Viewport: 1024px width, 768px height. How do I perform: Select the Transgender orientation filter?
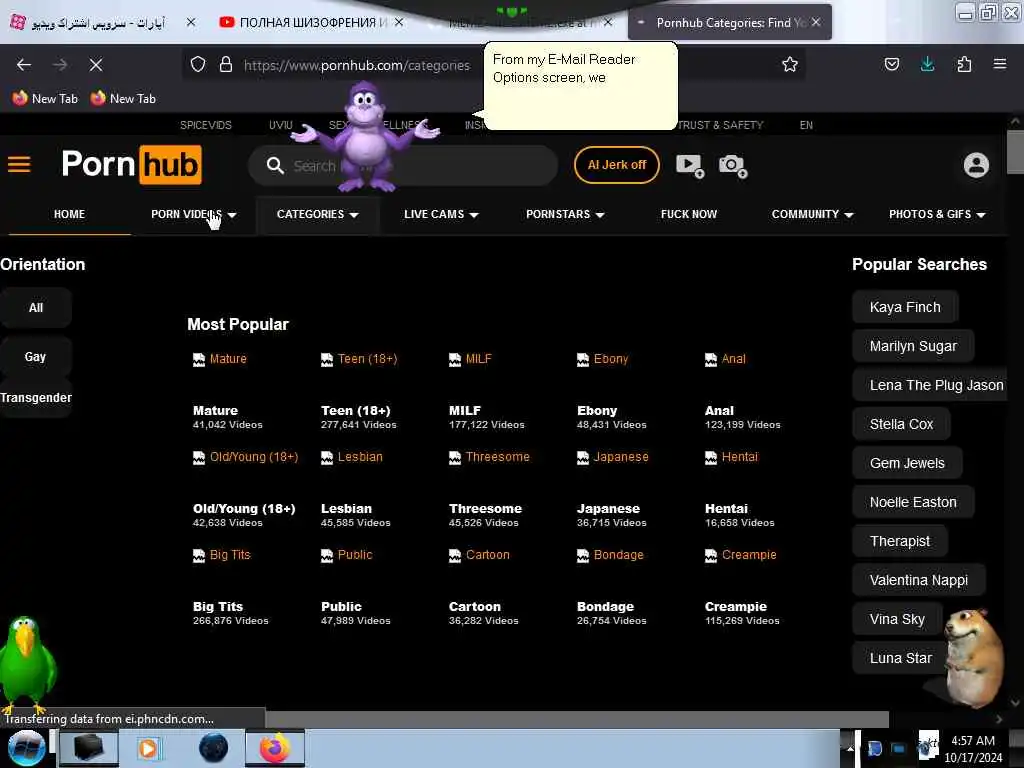(36, 398)
